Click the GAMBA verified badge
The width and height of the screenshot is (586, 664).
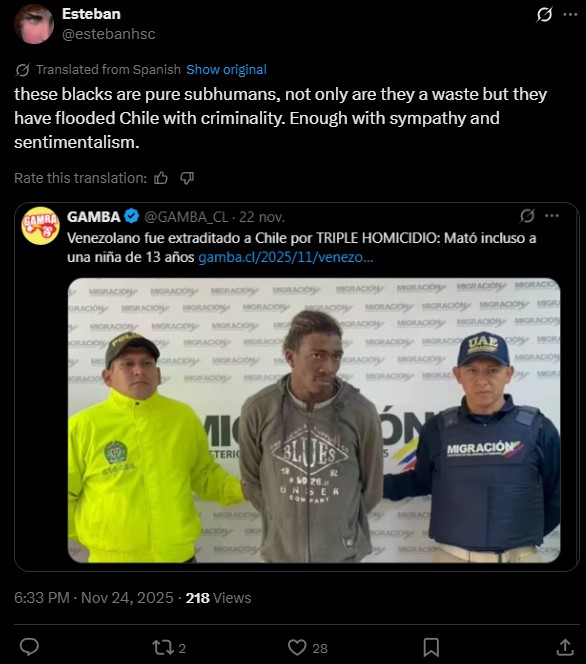(132, 216)
